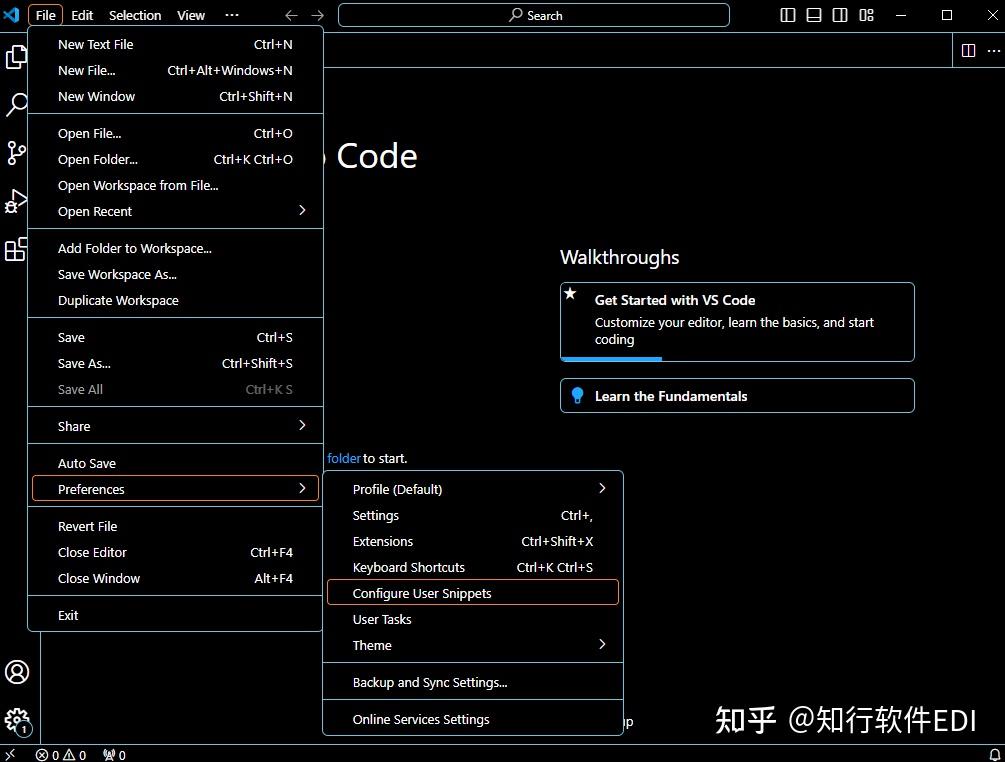
Task: Choose Online Services Settings
Action: 473,720
